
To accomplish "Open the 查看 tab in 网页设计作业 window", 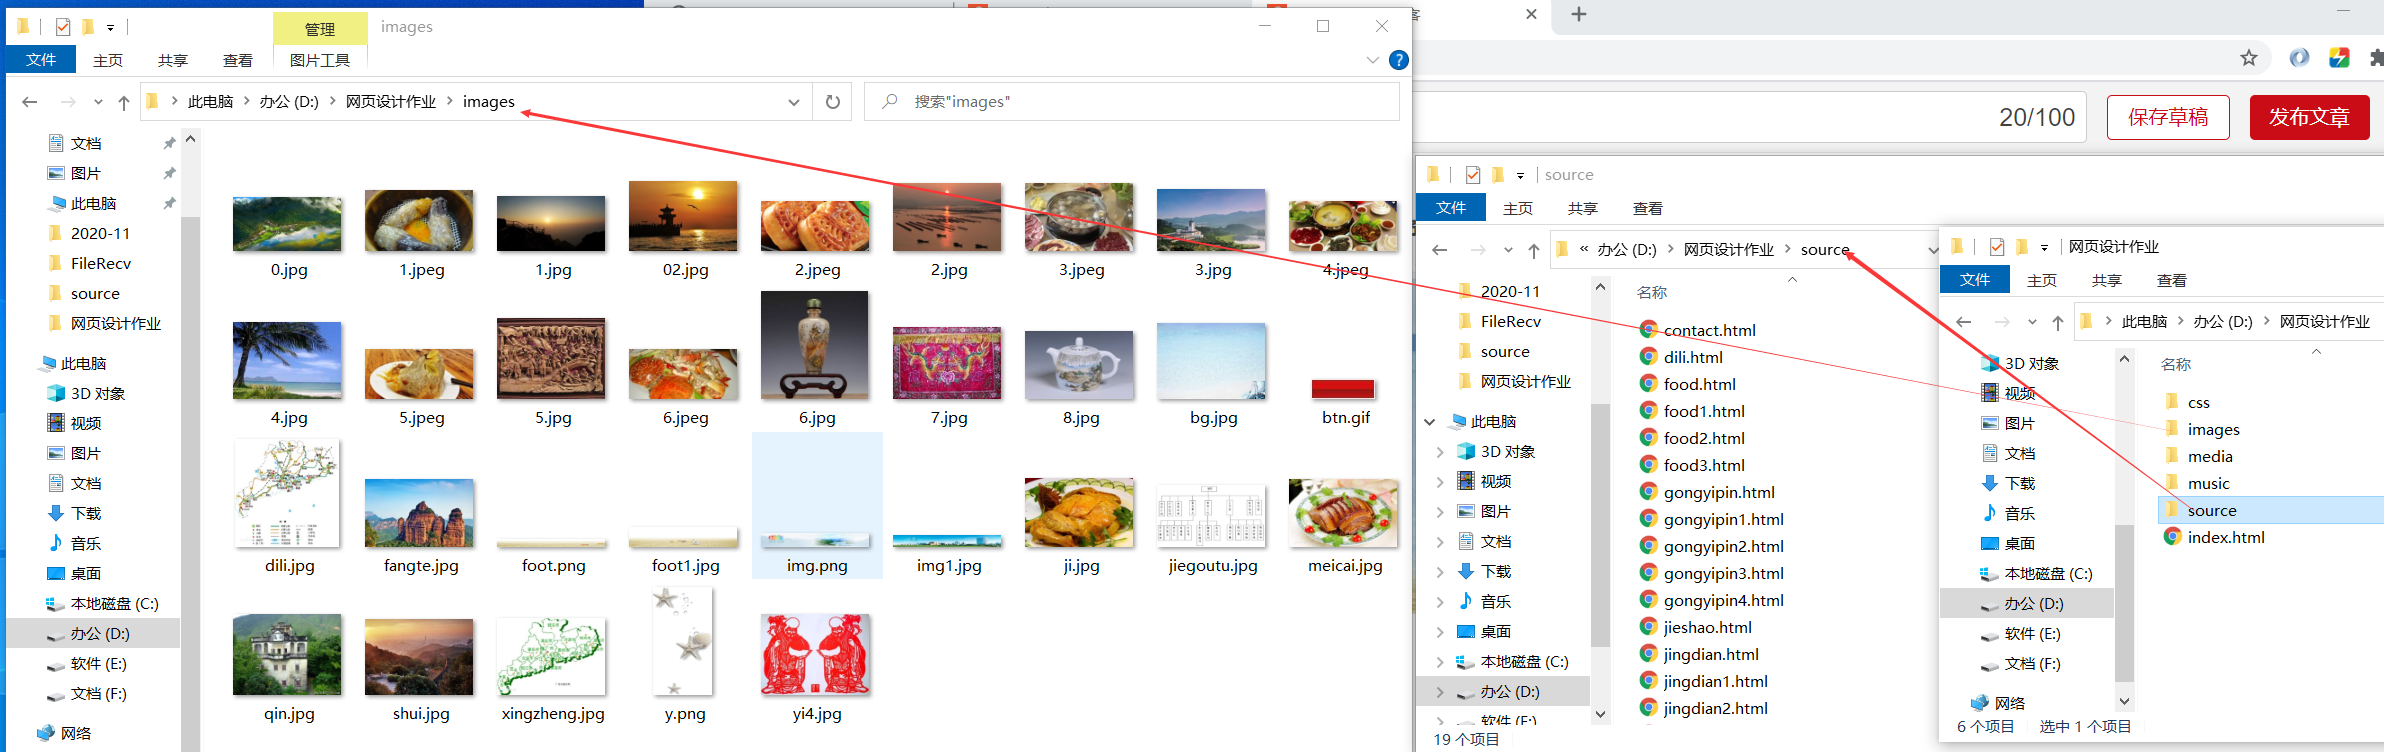I will (x=2172, y=281).
